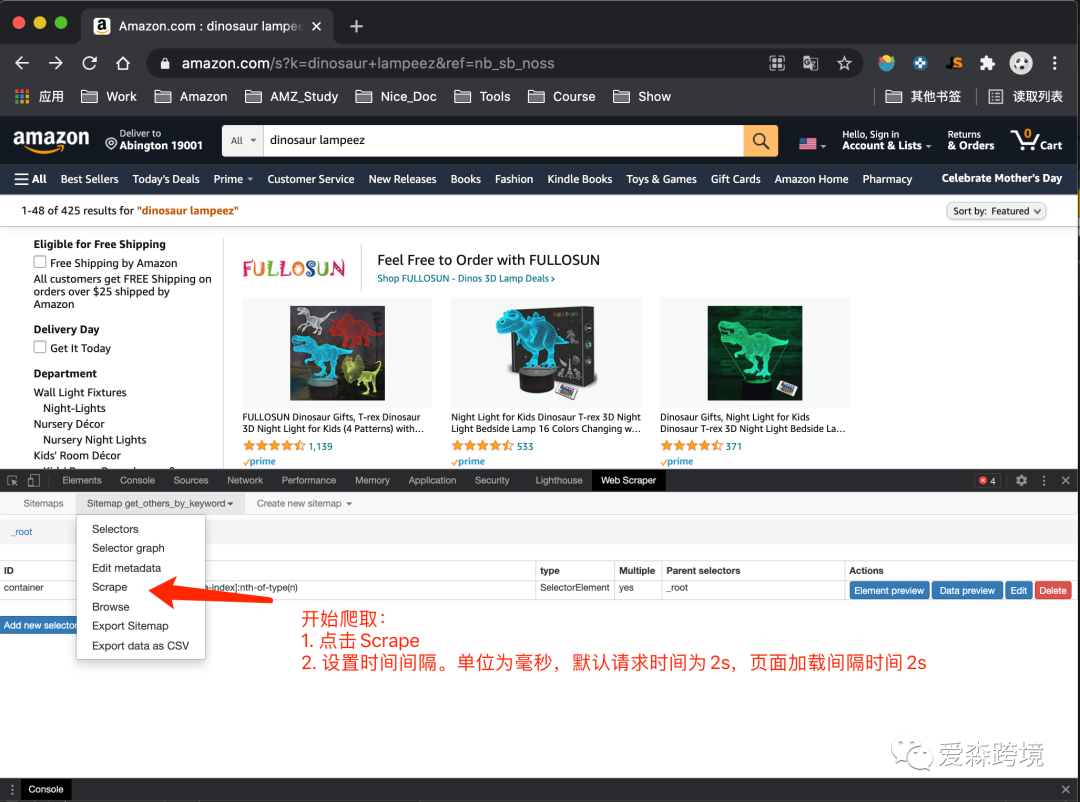The width and height of the screenshot is (1080, 802).
Task: Open the Google Translate icon in address bar
Action: coord(811,63)
